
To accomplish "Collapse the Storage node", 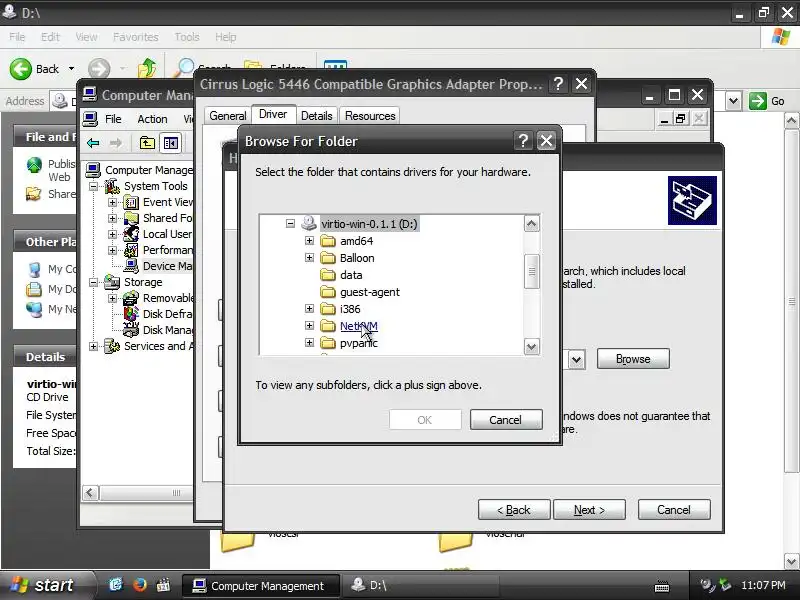I will click(x=93, y=282).
